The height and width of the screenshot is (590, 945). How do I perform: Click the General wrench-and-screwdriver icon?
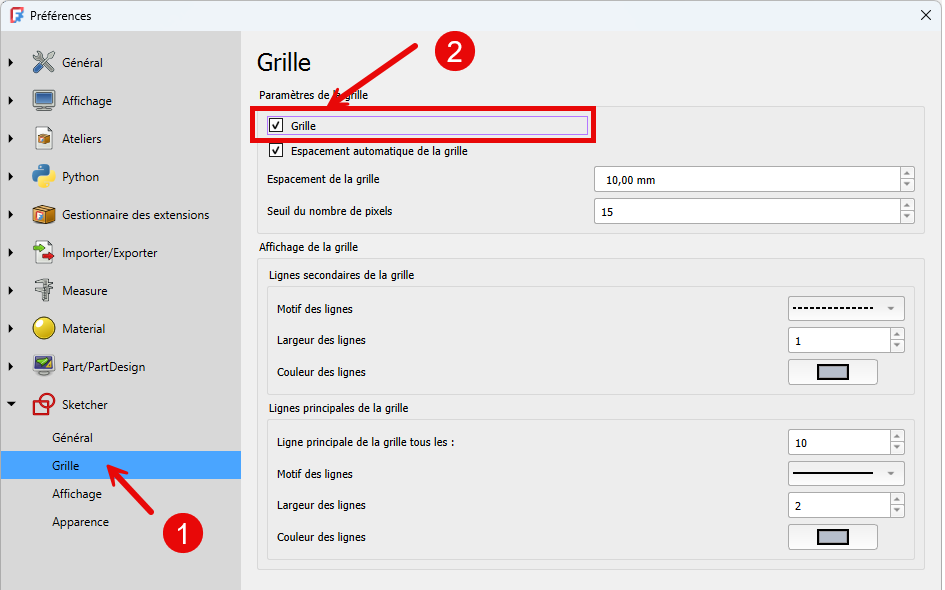click(x=43, y=62)
